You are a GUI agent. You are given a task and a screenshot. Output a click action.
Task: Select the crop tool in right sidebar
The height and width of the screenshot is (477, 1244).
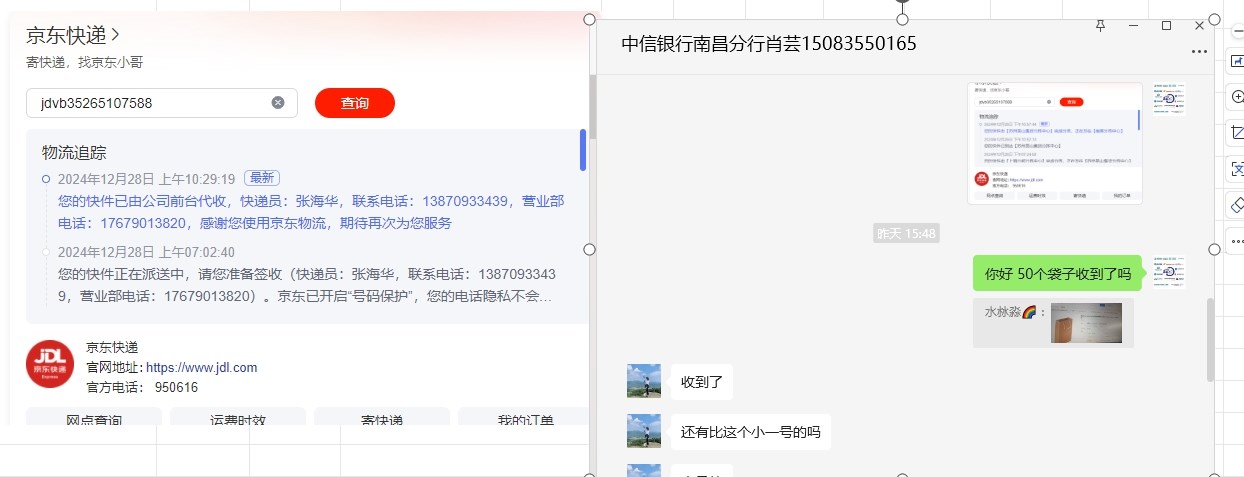[1237, 133]
